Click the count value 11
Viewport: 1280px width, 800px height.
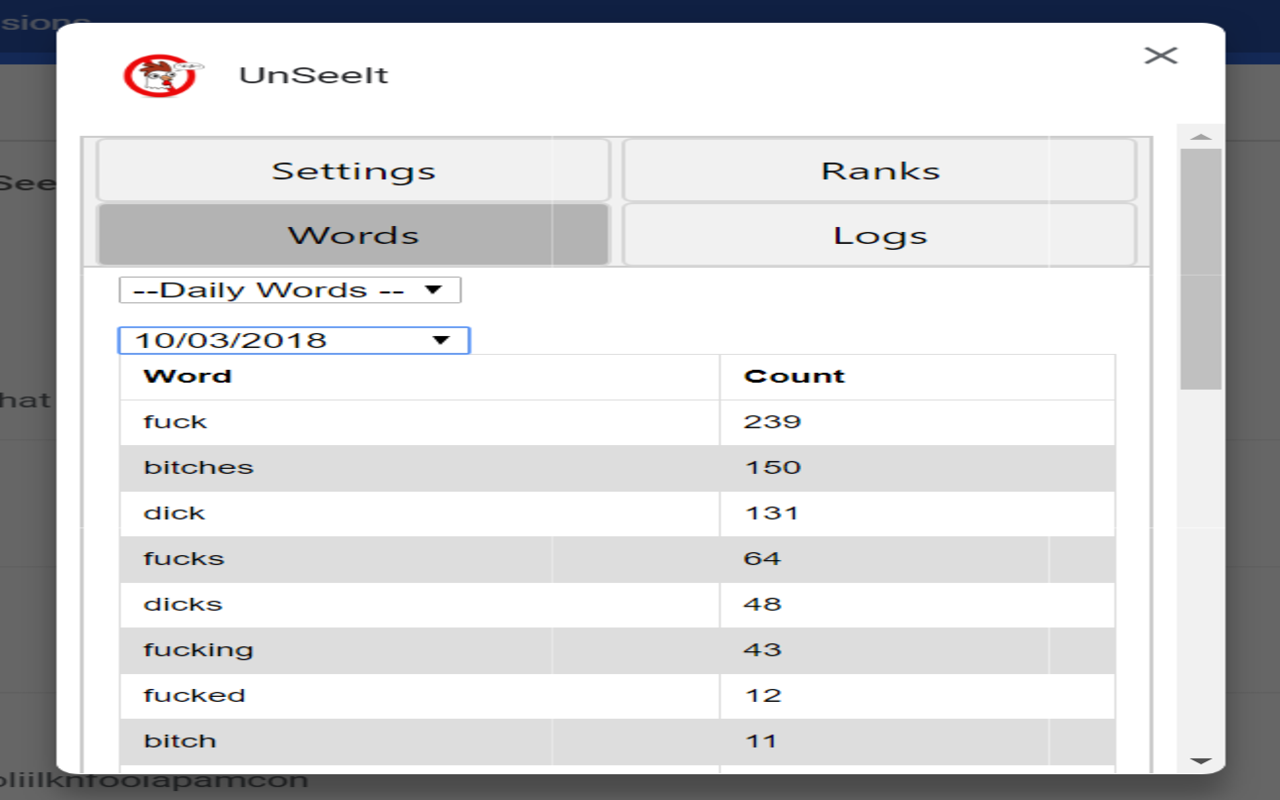tap(761, 742)
